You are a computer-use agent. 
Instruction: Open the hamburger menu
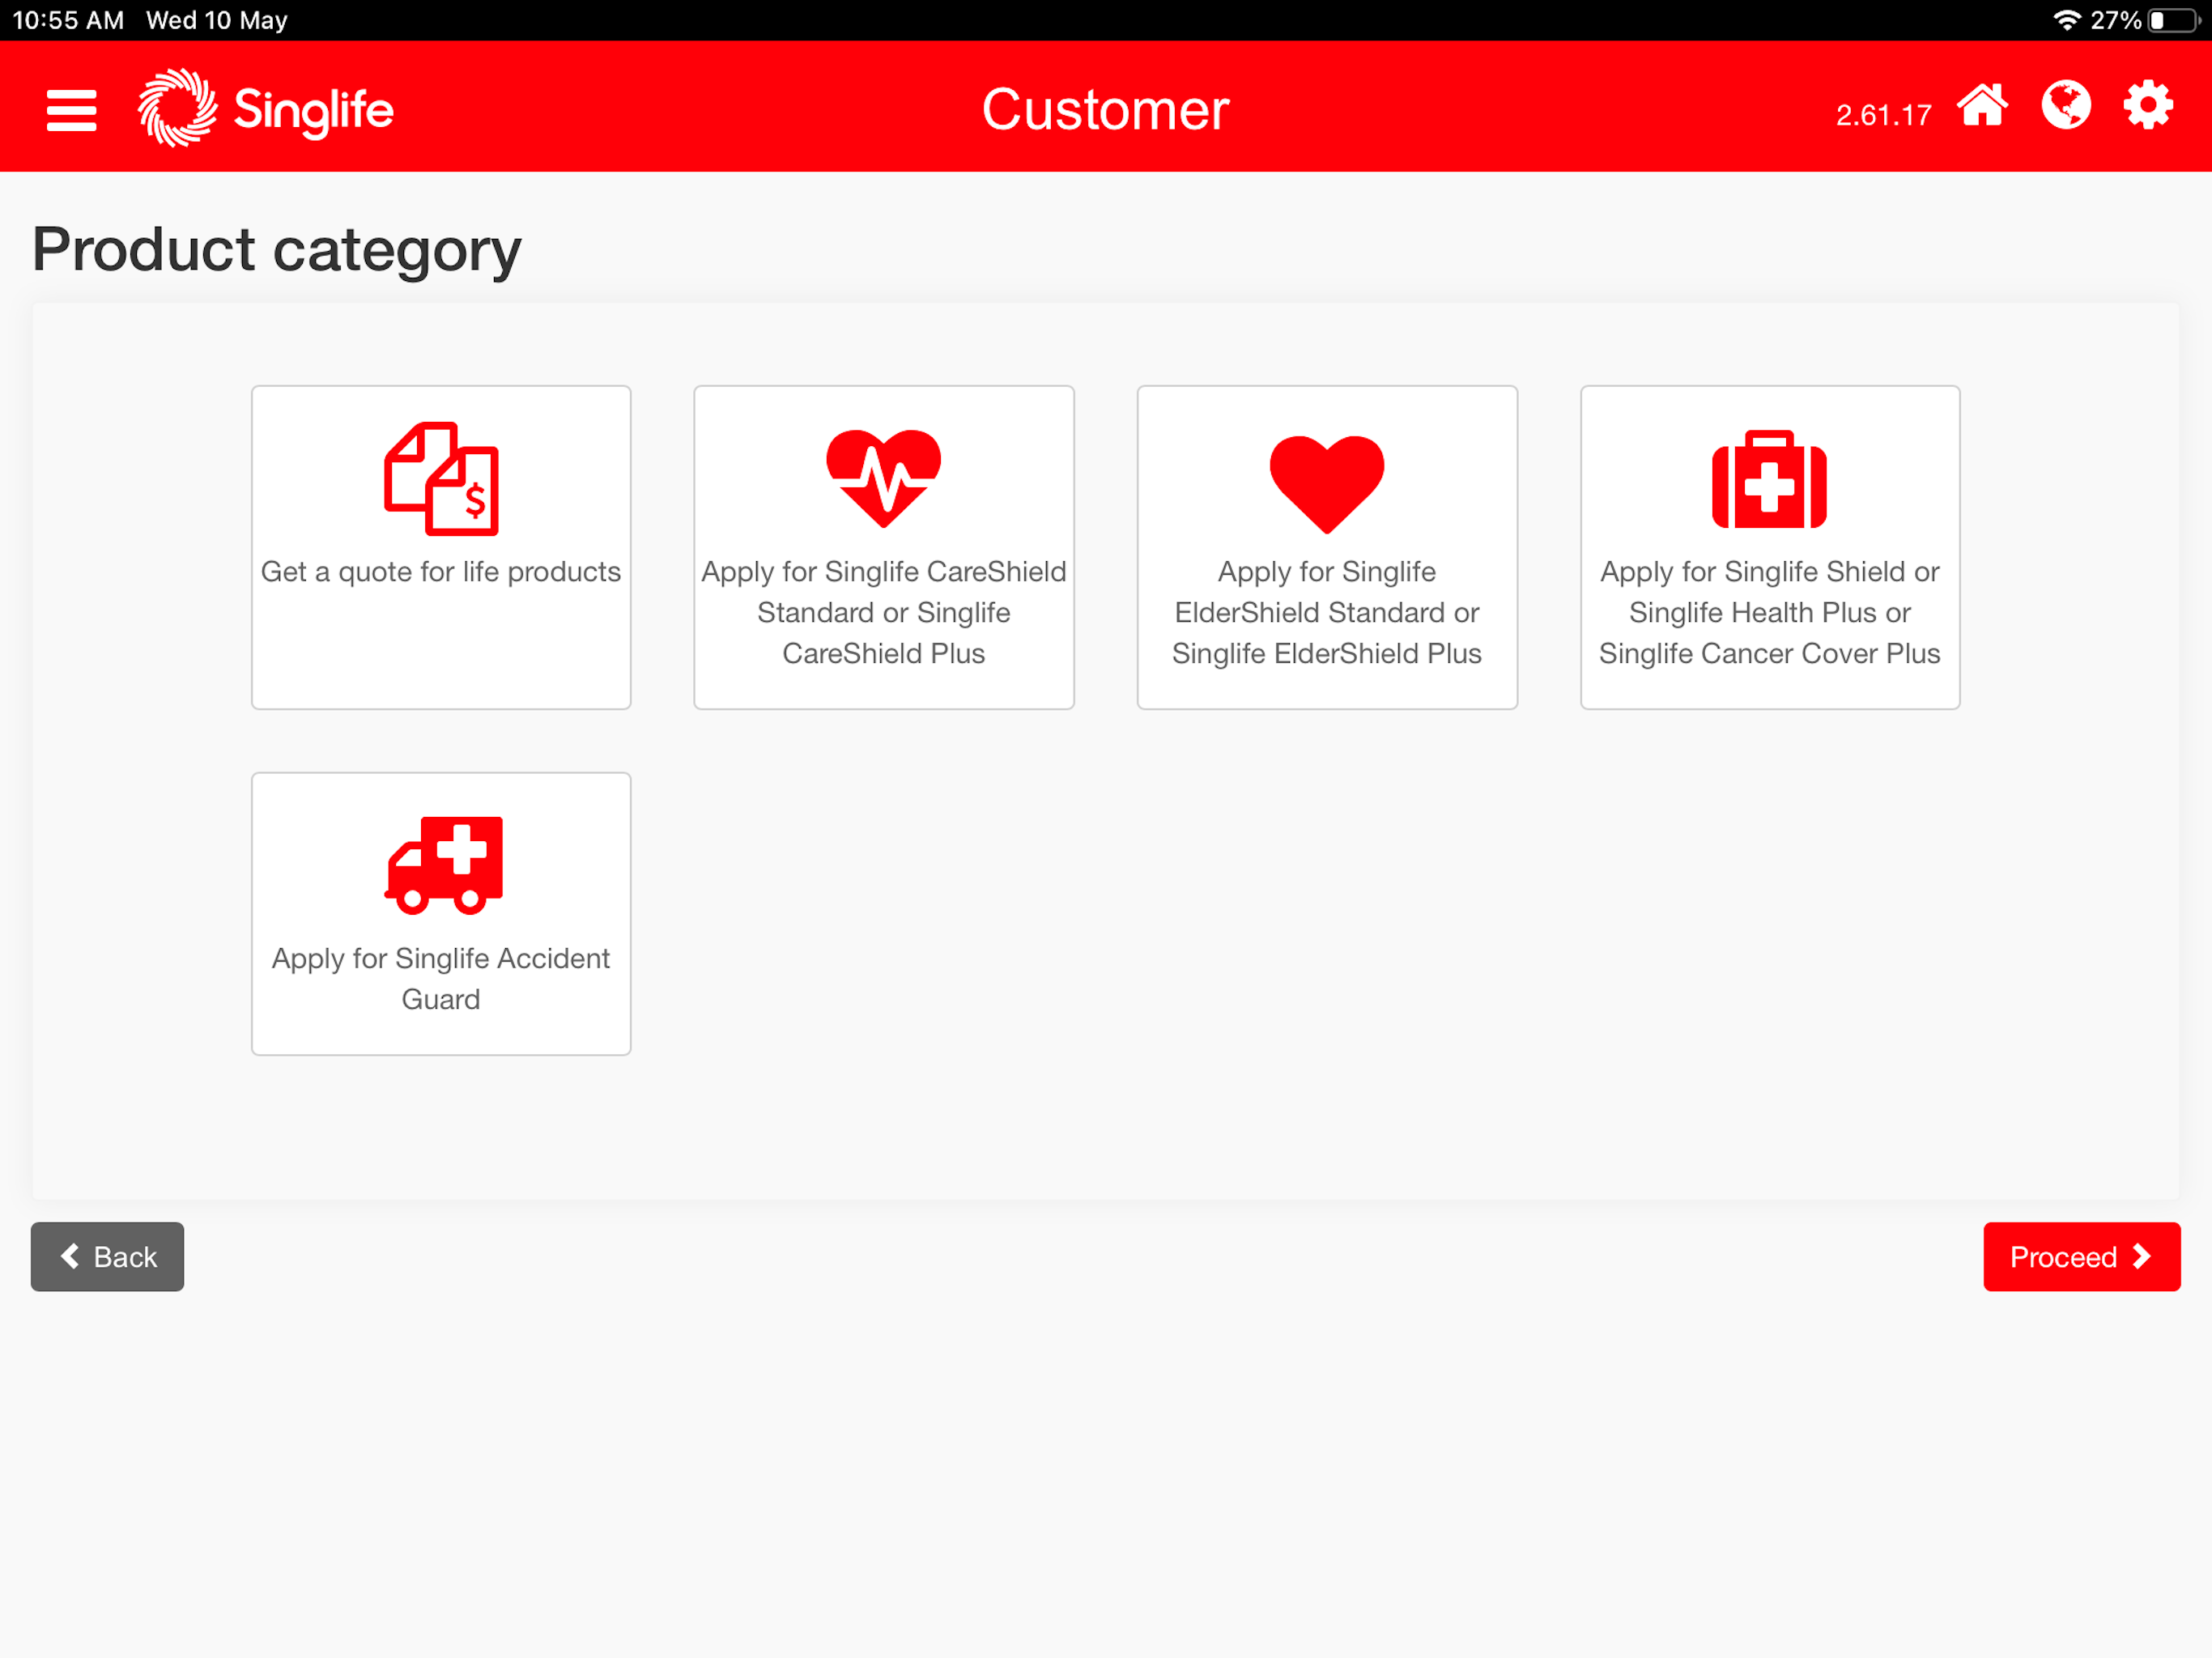pos(72,110)
